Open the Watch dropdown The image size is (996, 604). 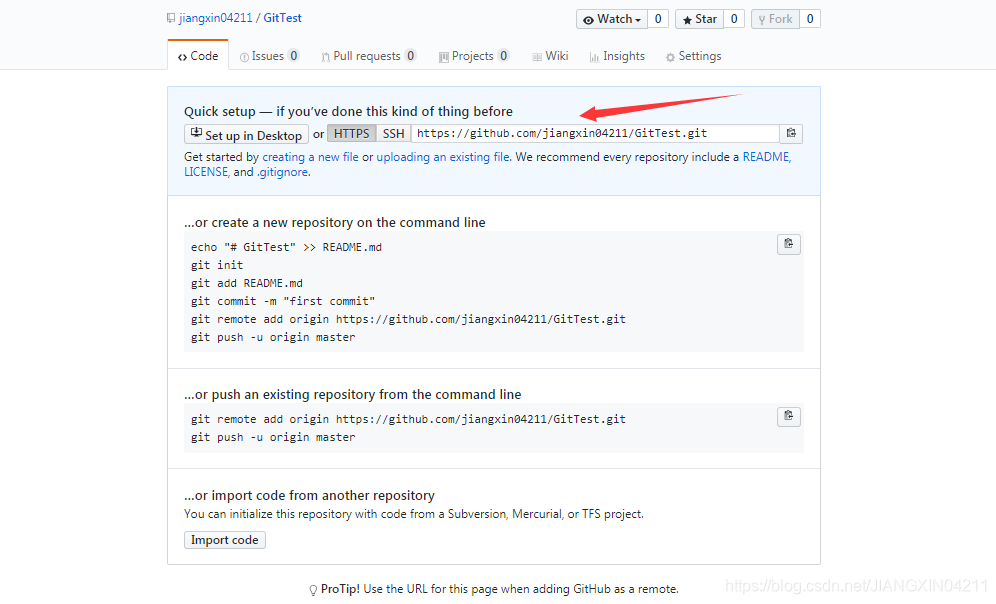click(612, 19)
